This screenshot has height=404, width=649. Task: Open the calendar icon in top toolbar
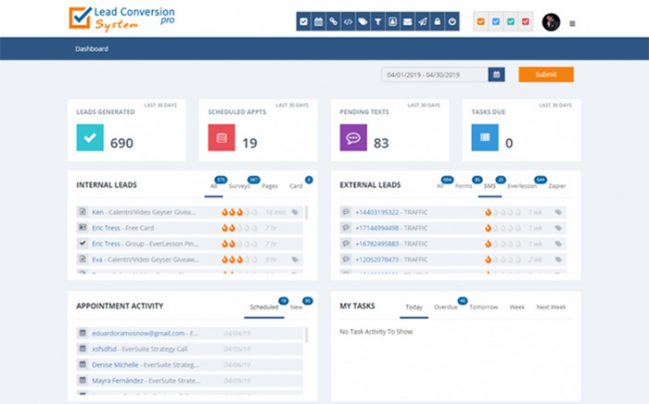[x=318, y=21]
